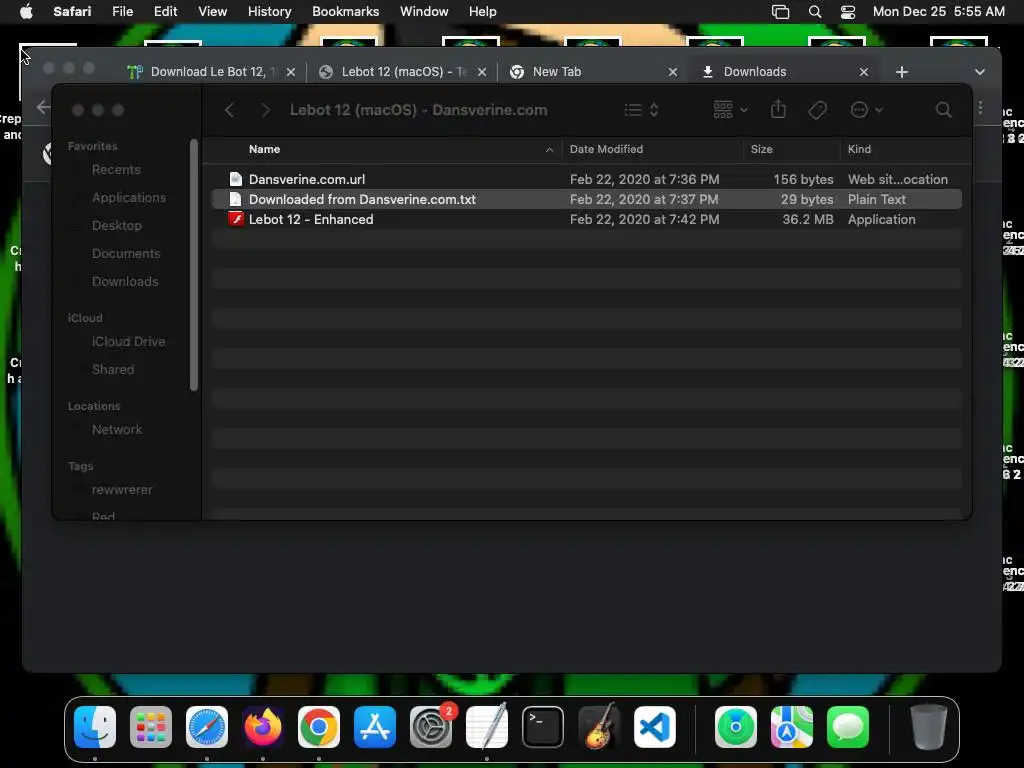Open the Apple menu
Screen dimensions: 1024x768
(26, 11)
